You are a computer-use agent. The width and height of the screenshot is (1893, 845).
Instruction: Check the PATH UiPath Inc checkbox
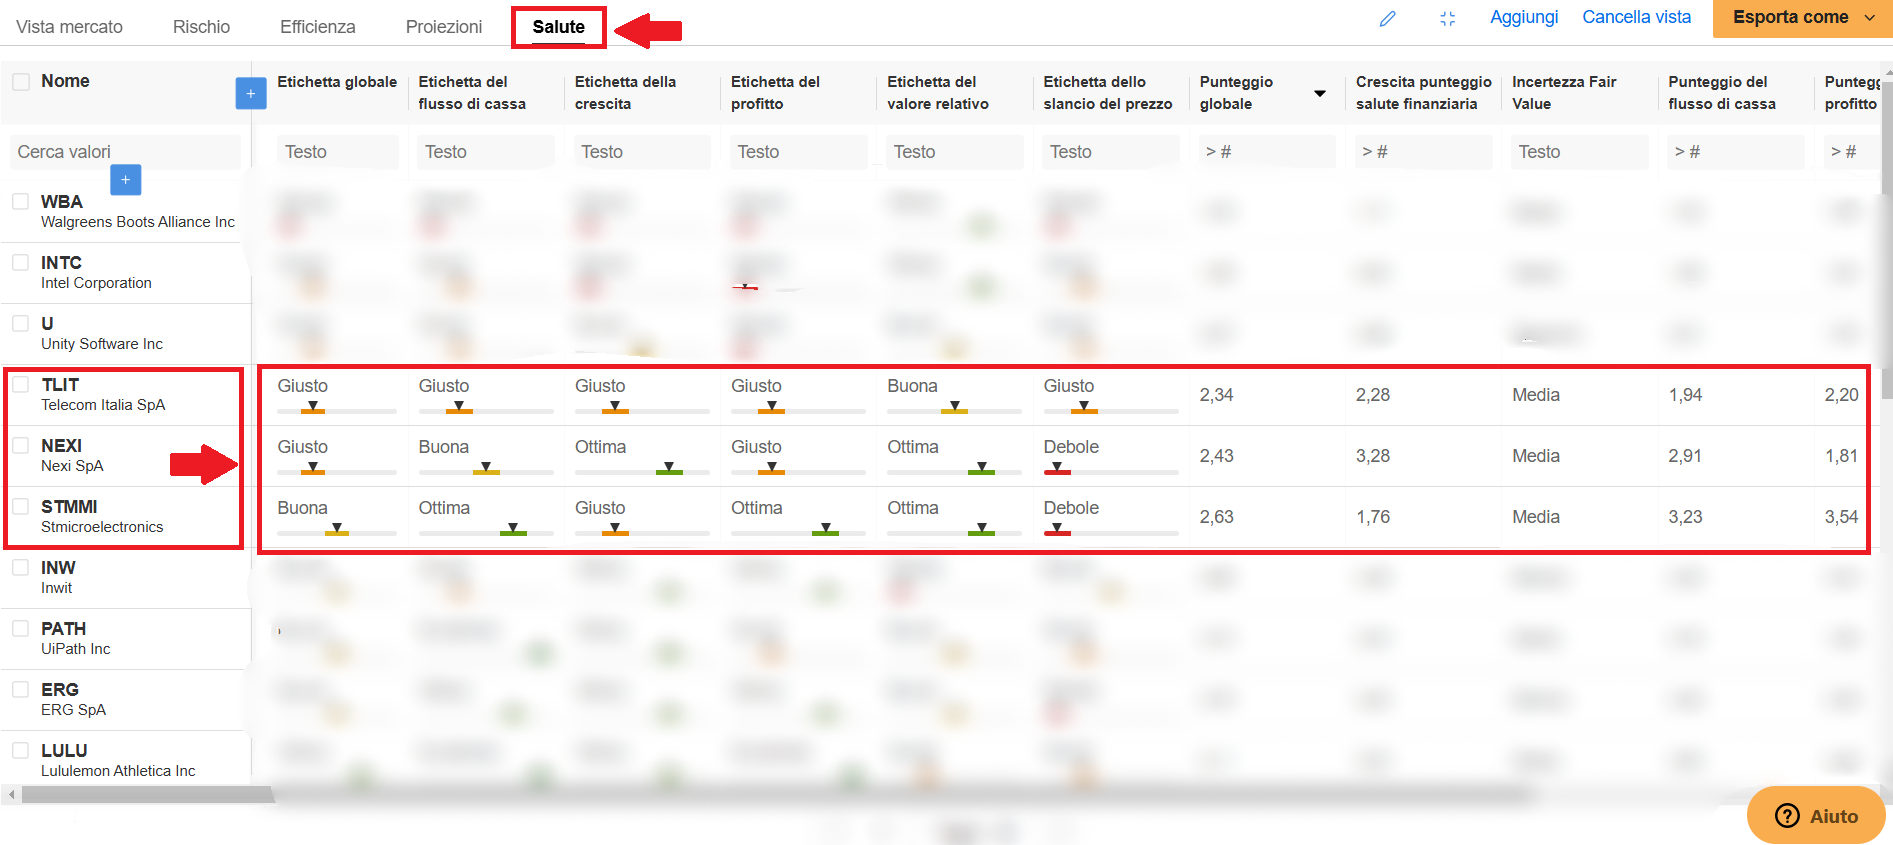[x=20, y=628]
